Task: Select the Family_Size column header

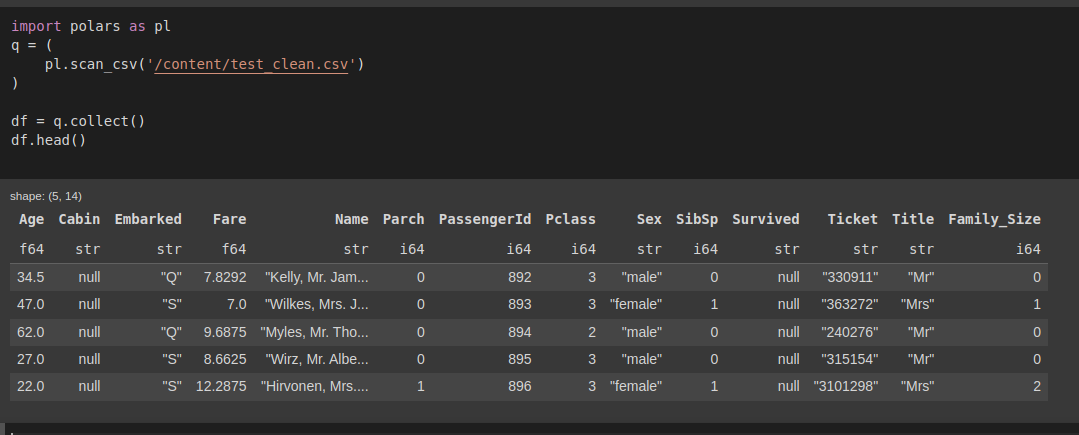Action: point(994,219)
